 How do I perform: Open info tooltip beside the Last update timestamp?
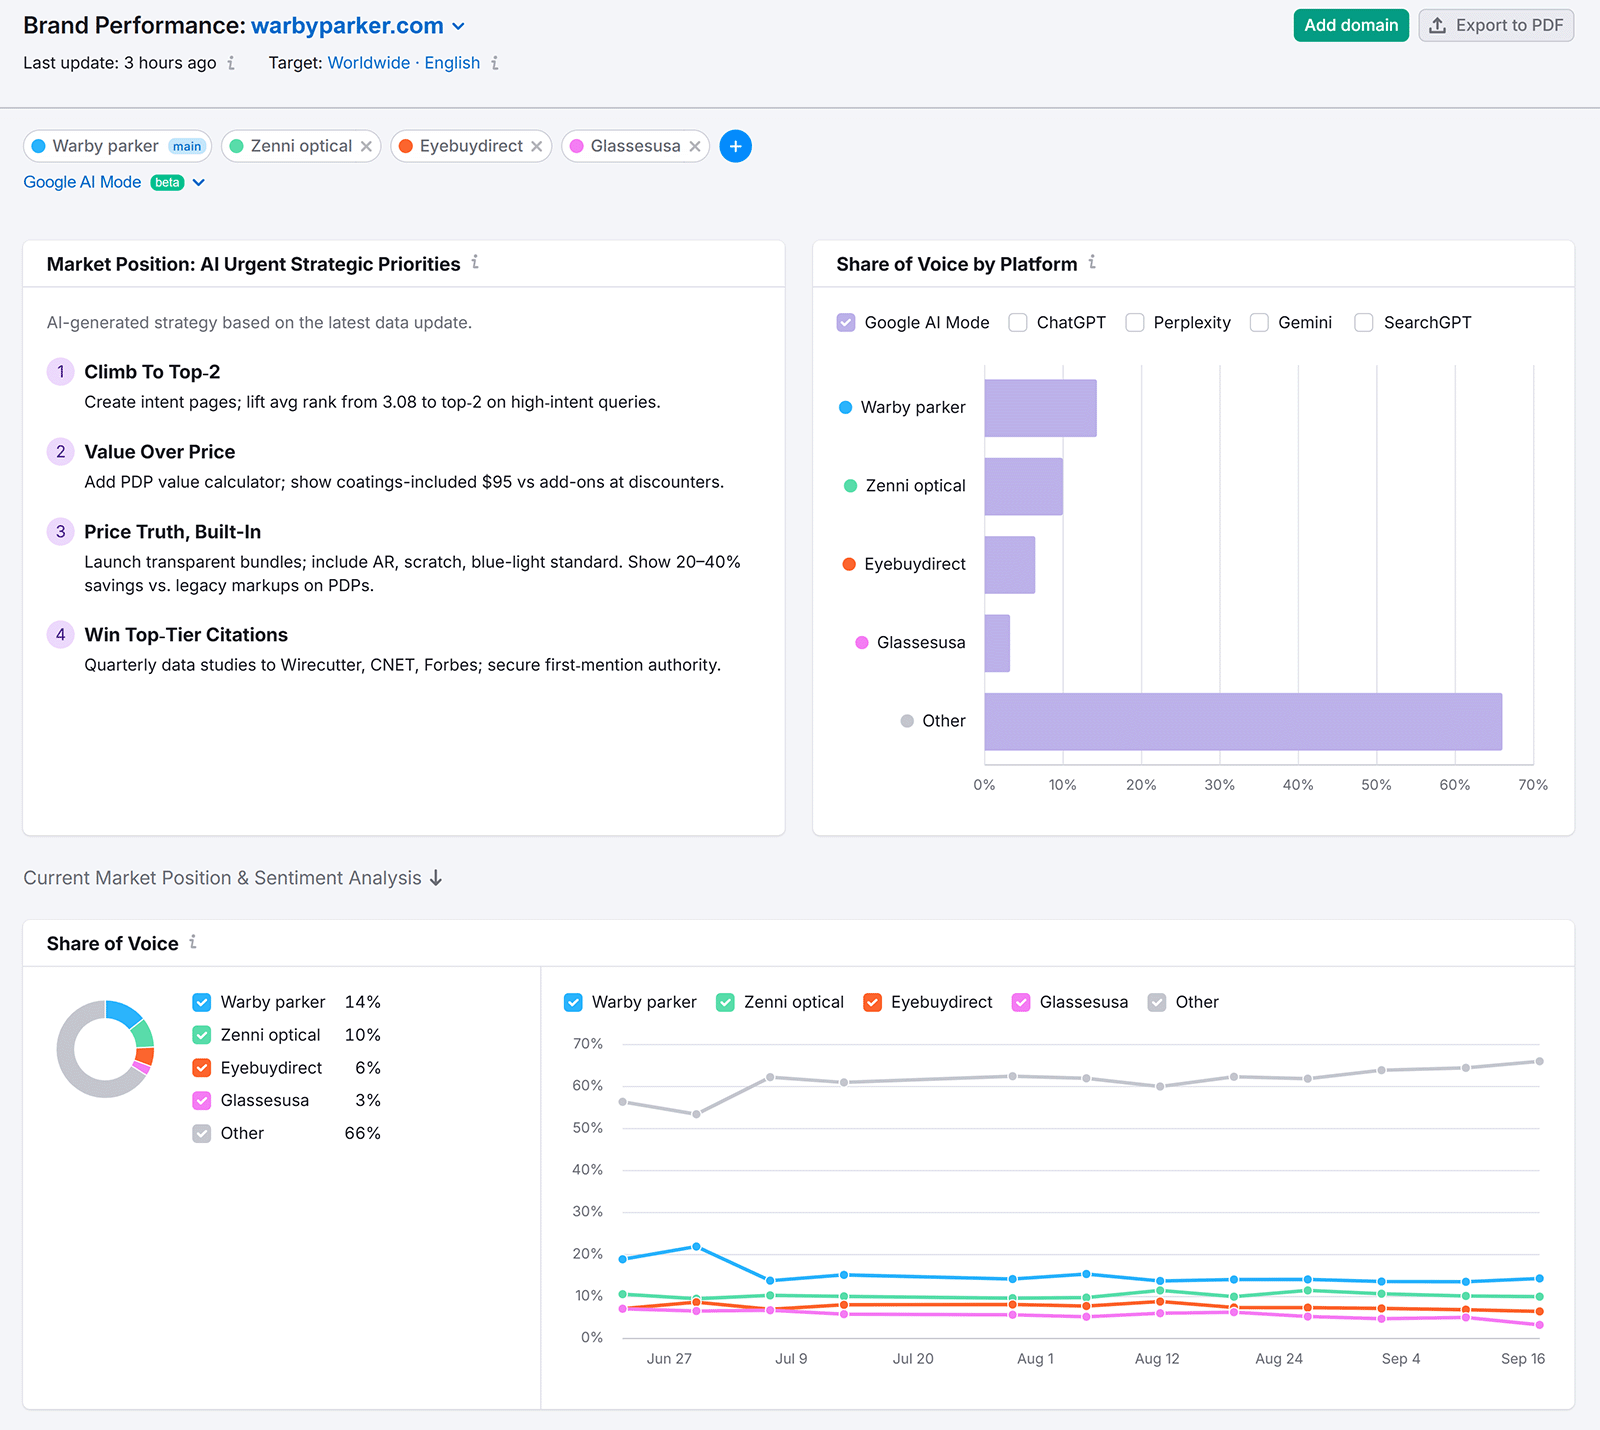[x=231, y=63]
